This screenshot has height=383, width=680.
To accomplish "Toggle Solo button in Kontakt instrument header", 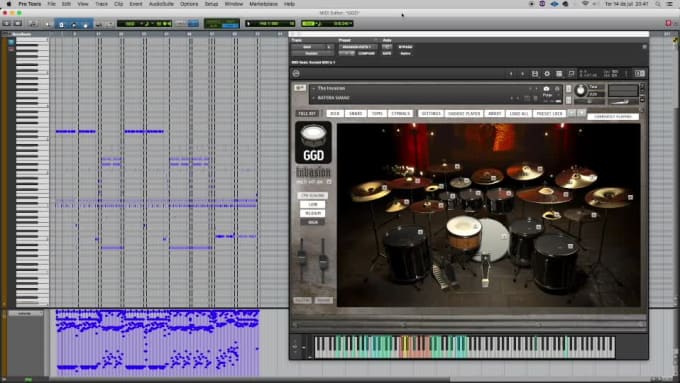I will coord(569,89).
